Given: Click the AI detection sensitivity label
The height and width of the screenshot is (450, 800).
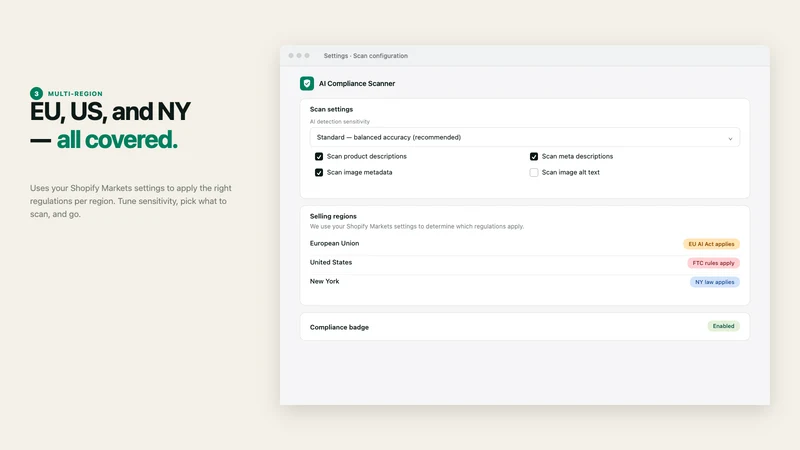Looking at the screenshot, I should pos(340,121).
